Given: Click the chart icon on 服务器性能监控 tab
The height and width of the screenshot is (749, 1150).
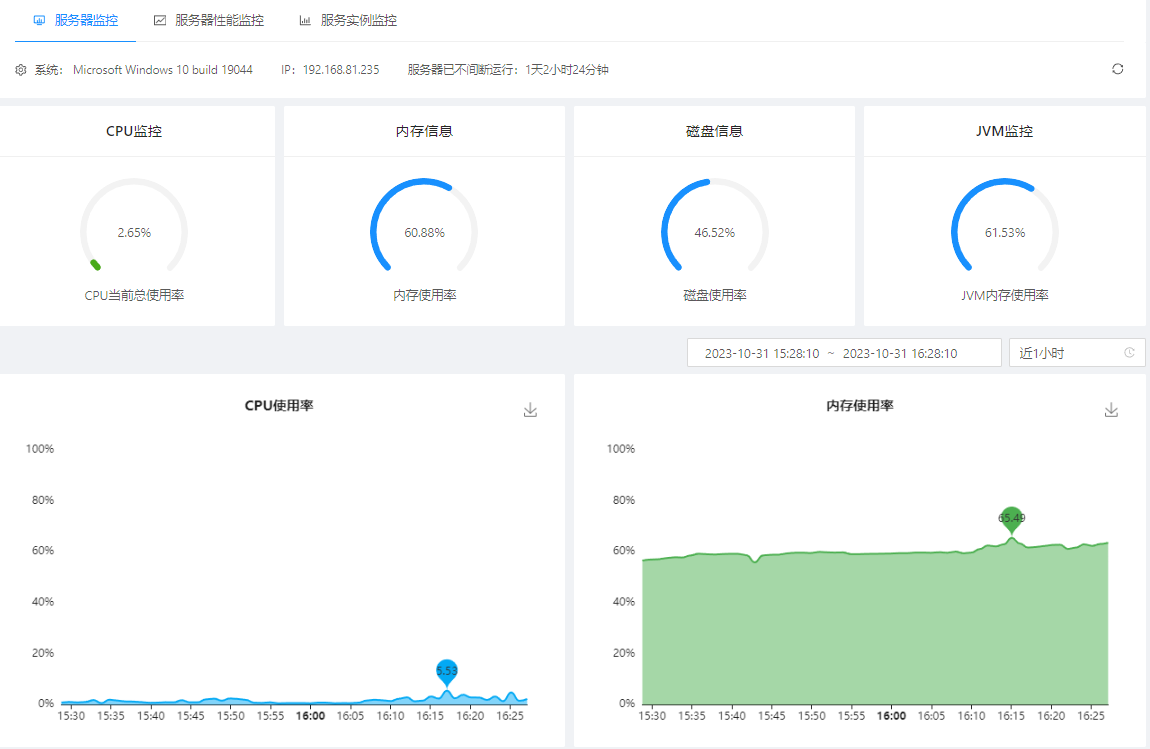Looking at the screenshot, I should point(160,20).
